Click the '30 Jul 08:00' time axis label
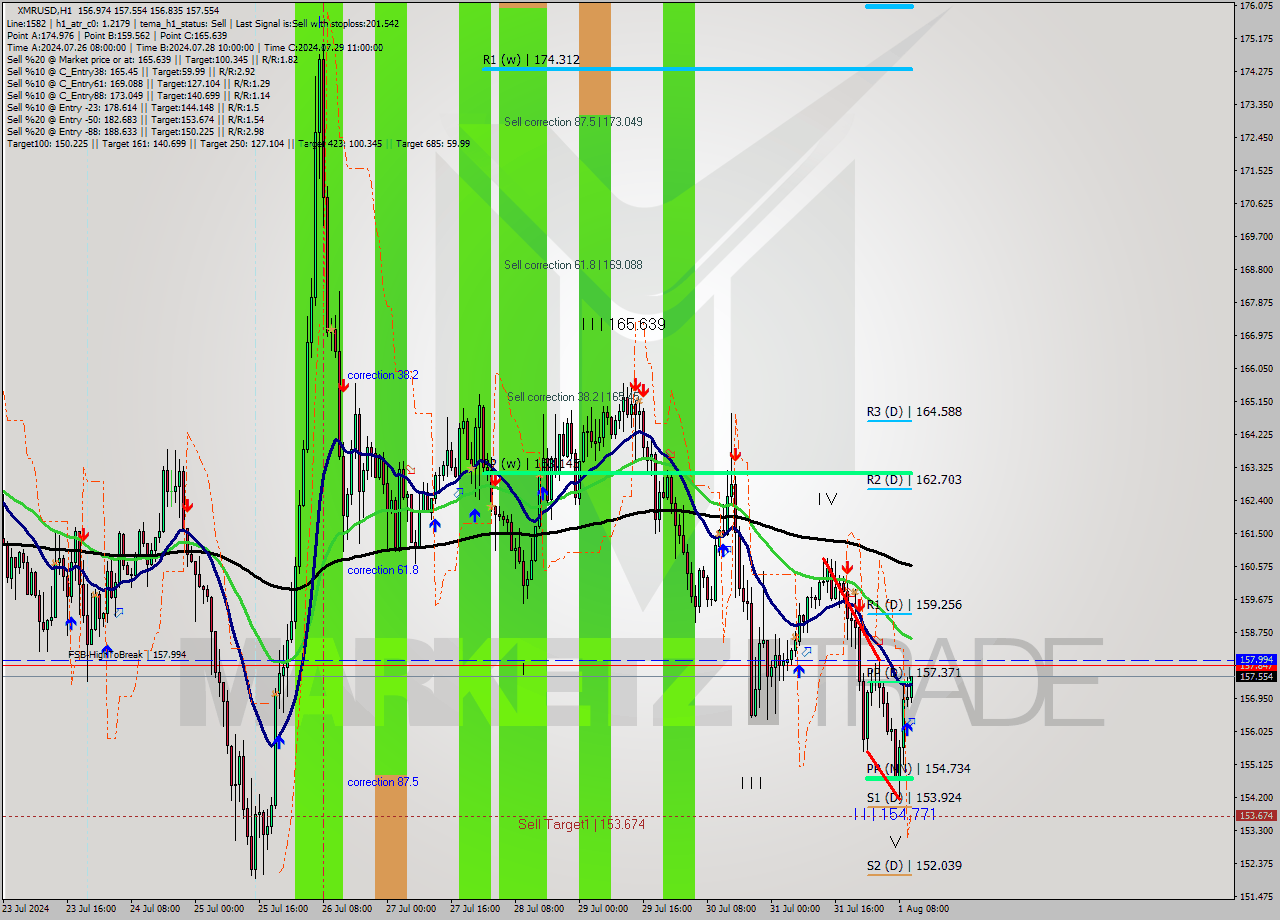1280x920 pixels. tap(730, 909)
